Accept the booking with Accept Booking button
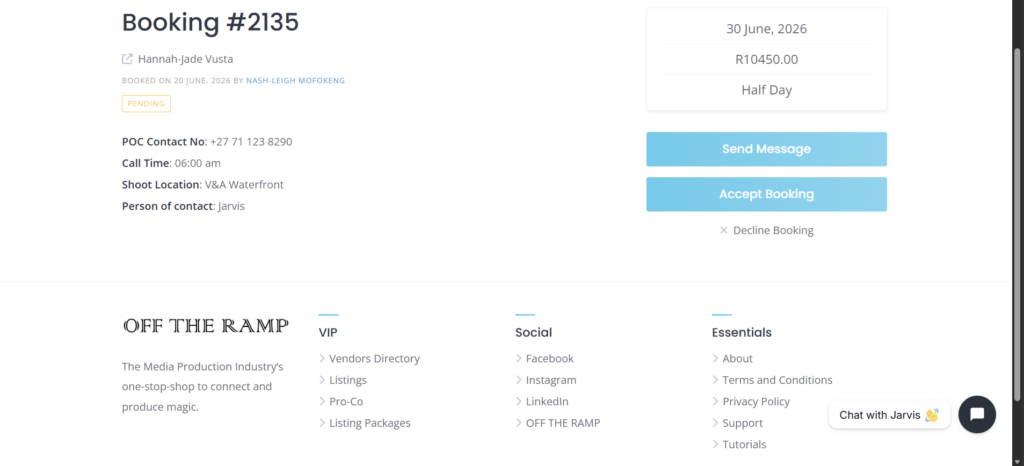This screenshot has width=1024, height=466. (x=767, y=194)
